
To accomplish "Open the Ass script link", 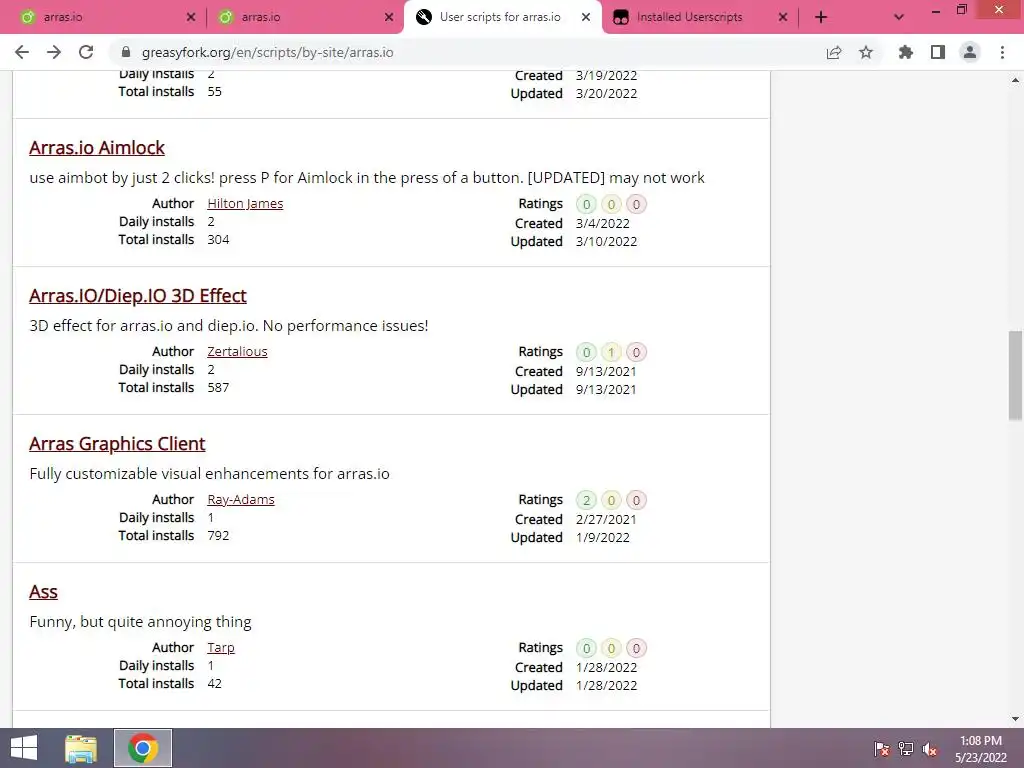I will tap(43, 592).
